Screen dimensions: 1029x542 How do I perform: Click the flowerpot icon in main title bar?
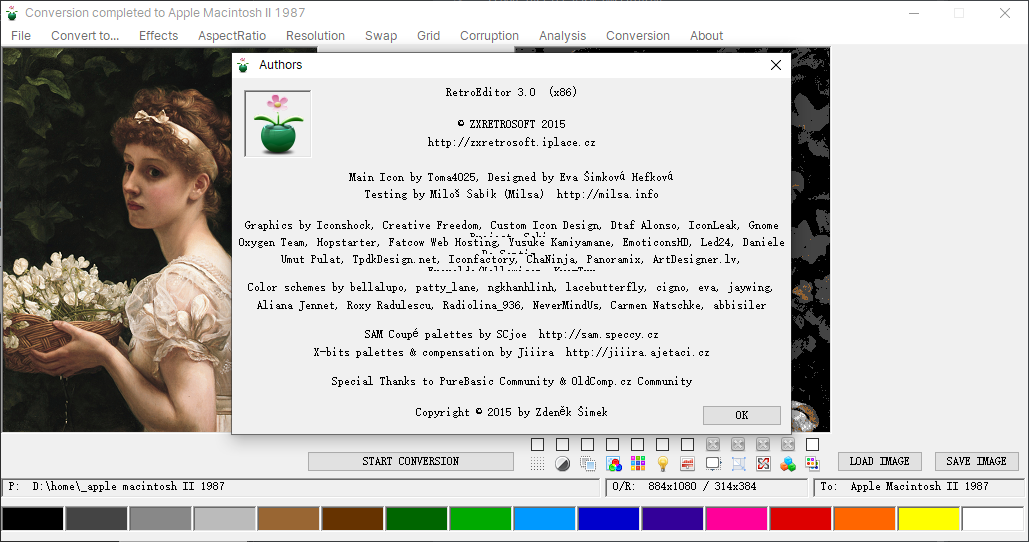pyautogui.click(x=12, y=12)
